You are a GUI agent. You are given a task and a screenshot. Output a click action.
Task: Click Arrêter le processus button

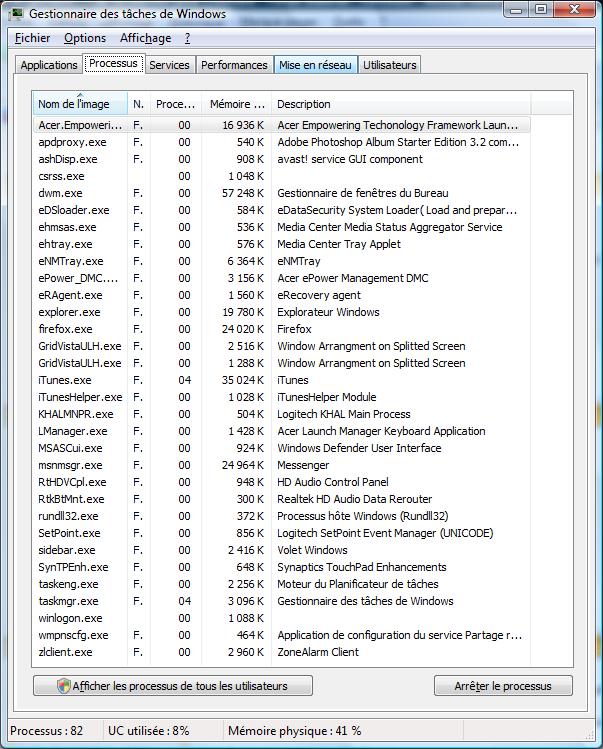(x=503, y=686)
